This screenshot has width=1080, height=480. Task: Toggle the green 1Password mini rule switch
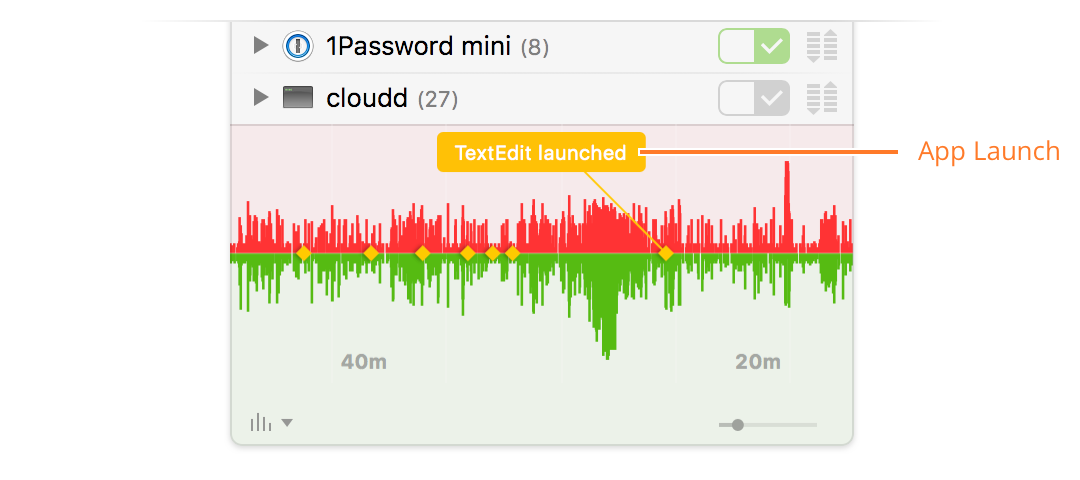click(754, 46)
